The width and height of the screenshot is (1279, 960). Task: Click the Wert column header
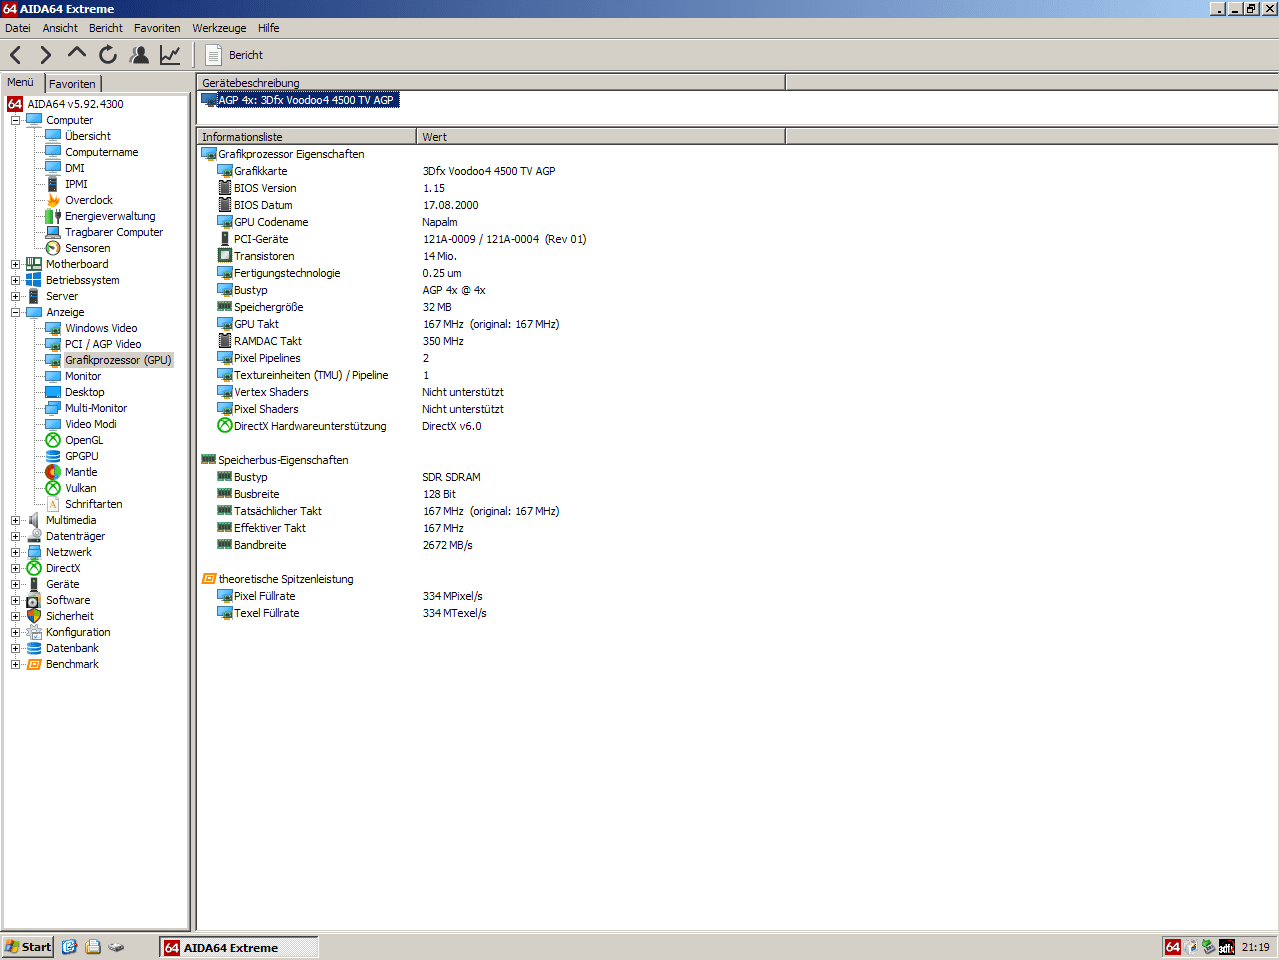click(600, 137)
